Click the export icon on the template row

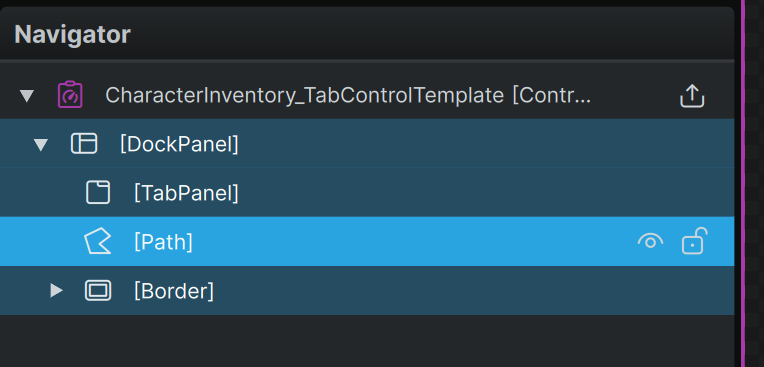point(692,96)
